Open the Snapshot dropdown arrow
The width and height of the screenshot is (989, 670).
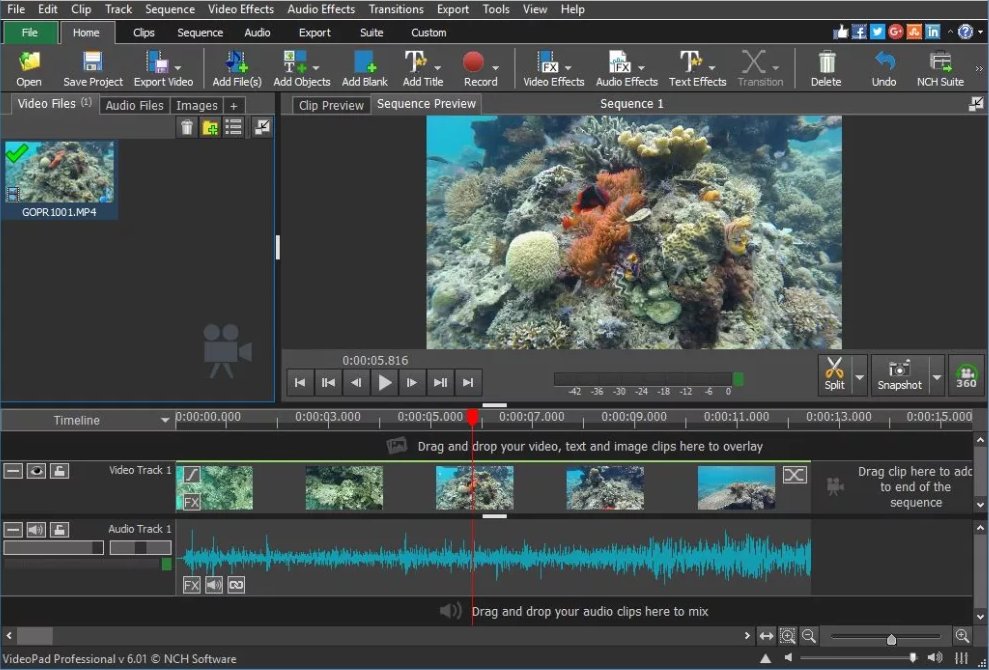[937, 377]
